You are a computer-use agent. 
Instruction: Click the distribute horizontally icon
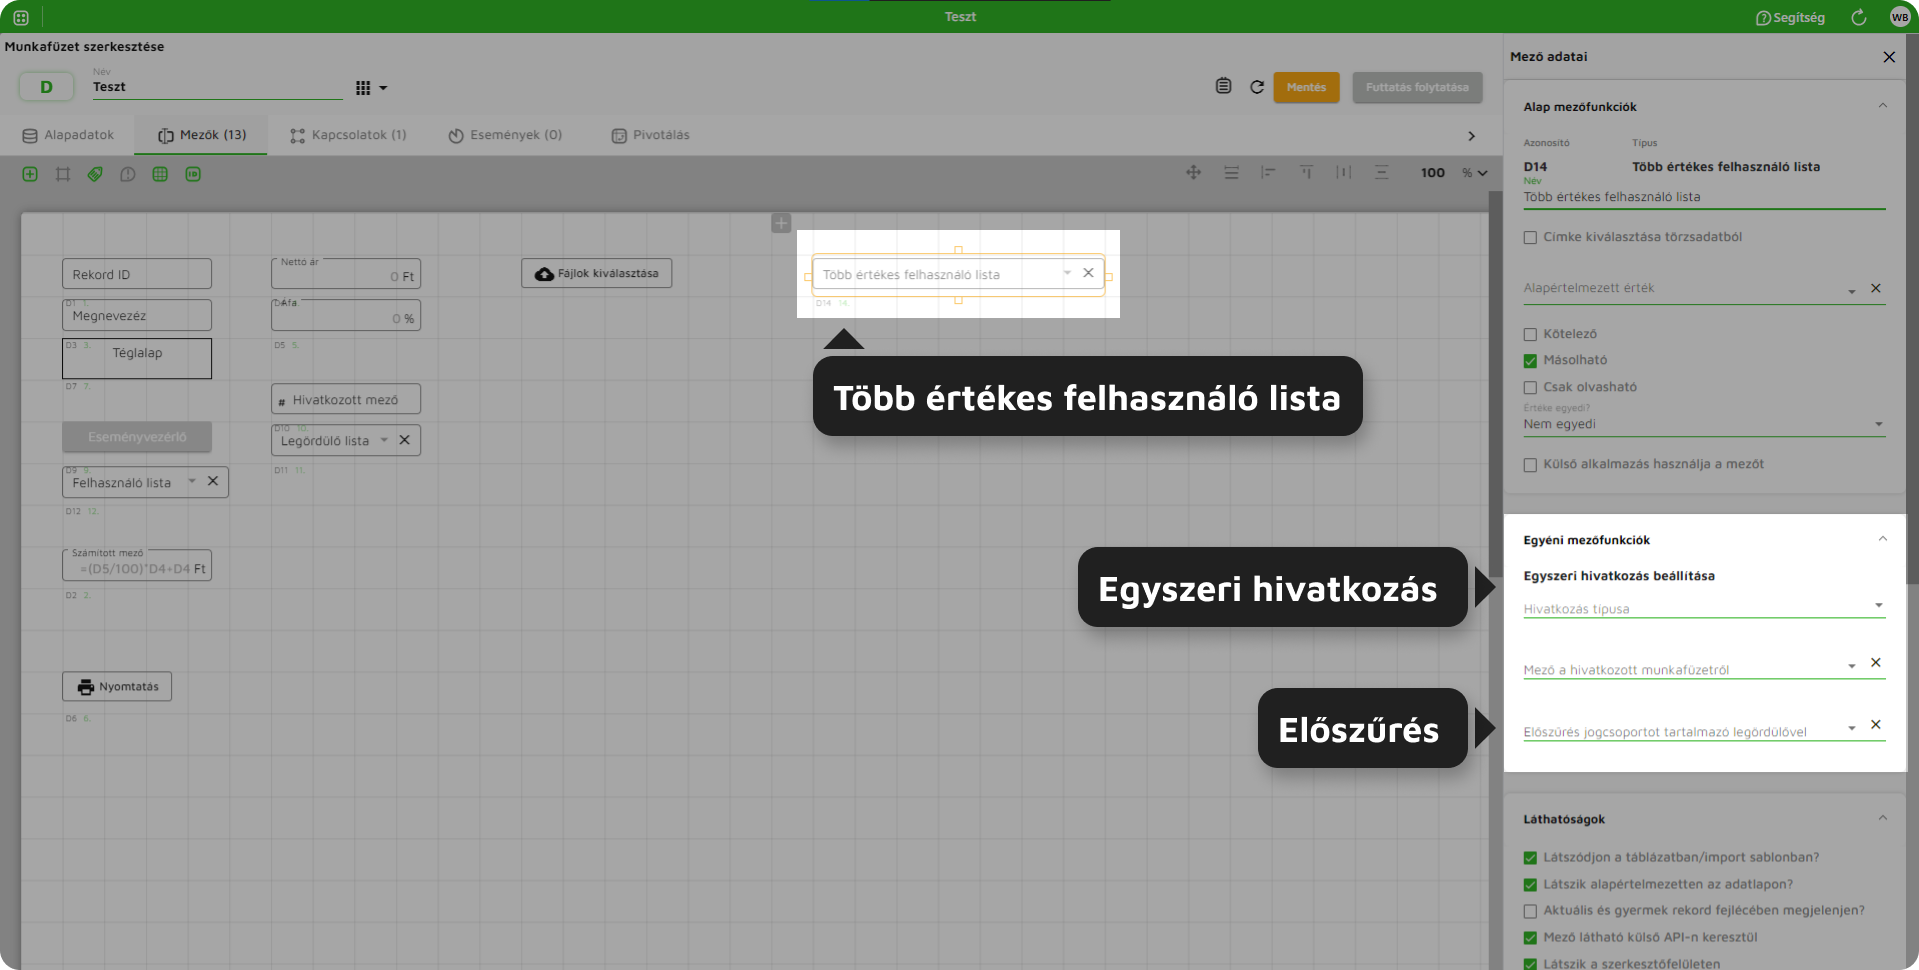point(1343,172)
